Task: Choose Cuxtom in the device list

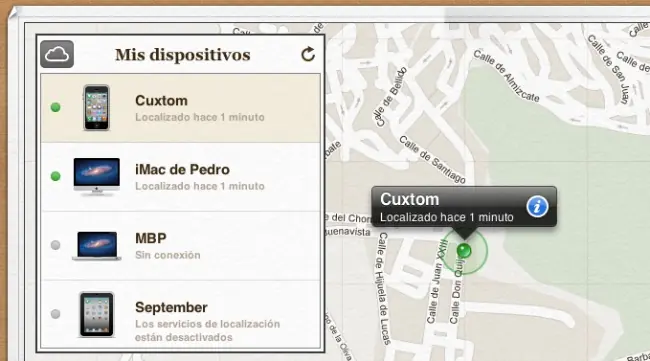Action: (x=181, y=108)
